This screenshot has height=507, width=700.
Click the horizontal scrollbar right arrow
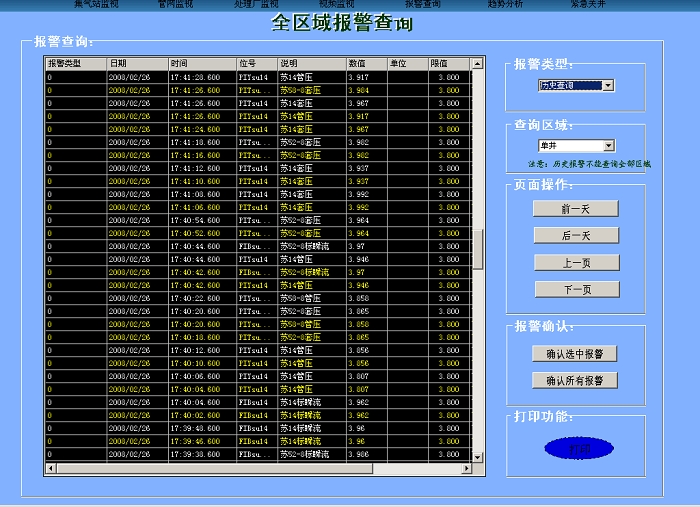click(465, 468)
